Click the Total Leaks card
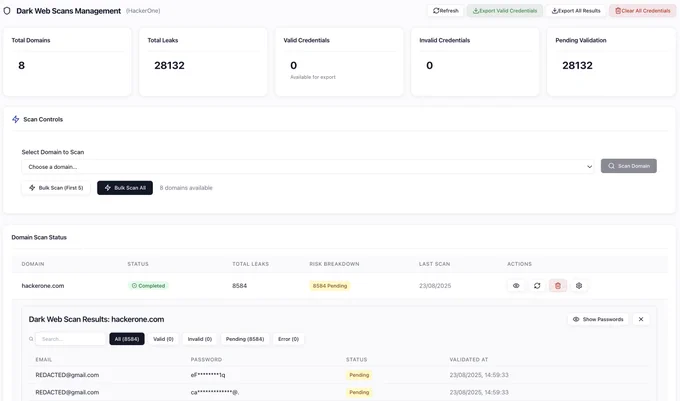The width and height of the screenshot is (680, 401). tap(203, 62)
